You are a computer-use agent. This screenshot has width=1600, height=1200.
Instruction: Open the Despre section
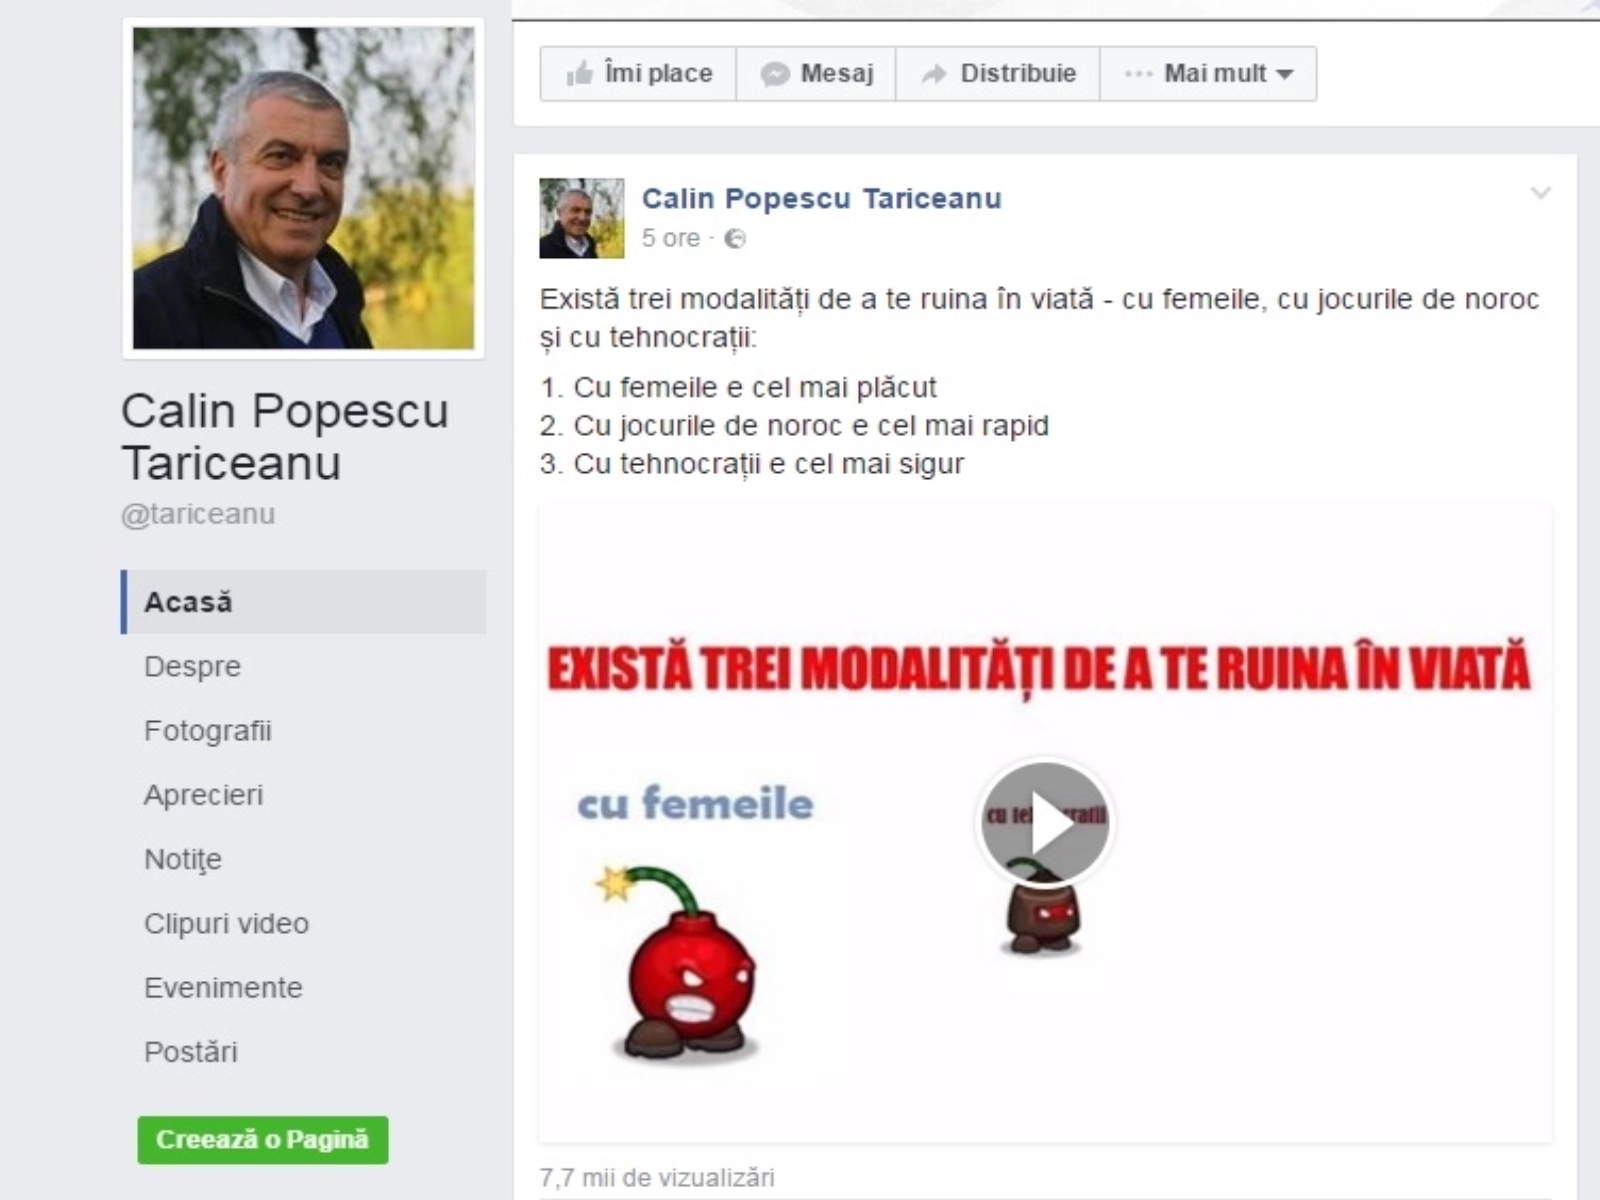click(192, 666)
